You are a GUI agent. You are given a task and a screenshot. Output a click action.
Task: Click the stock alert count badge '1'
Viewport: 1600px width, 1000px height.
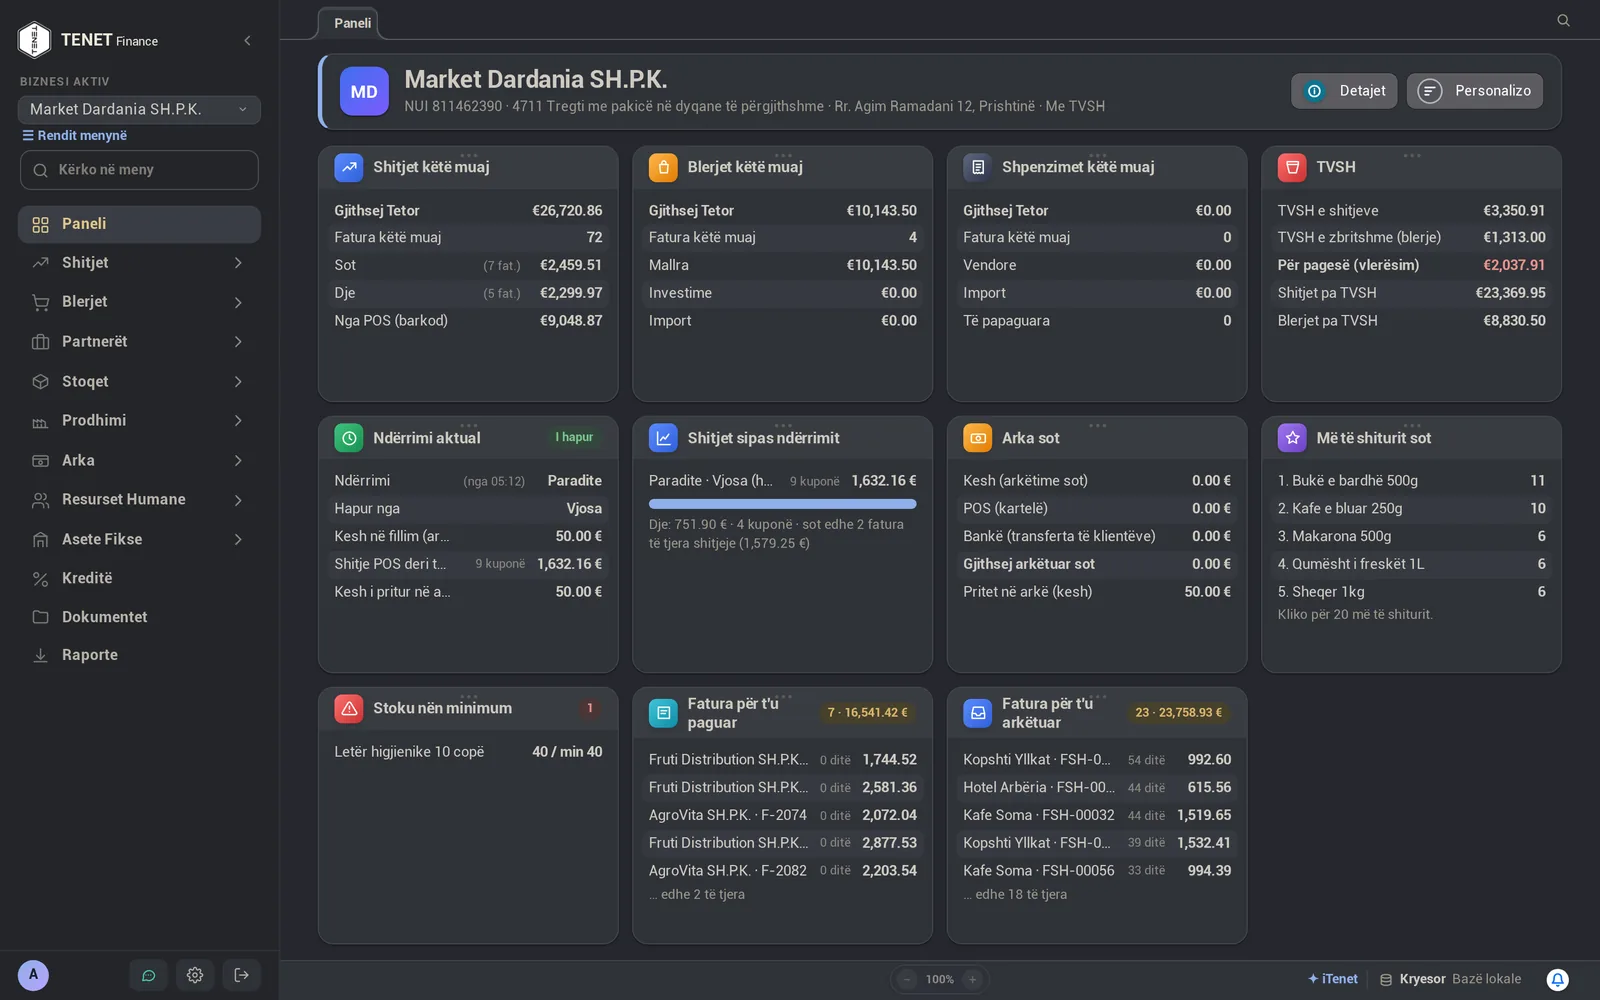pyautogui.click(x=590, y=708)
